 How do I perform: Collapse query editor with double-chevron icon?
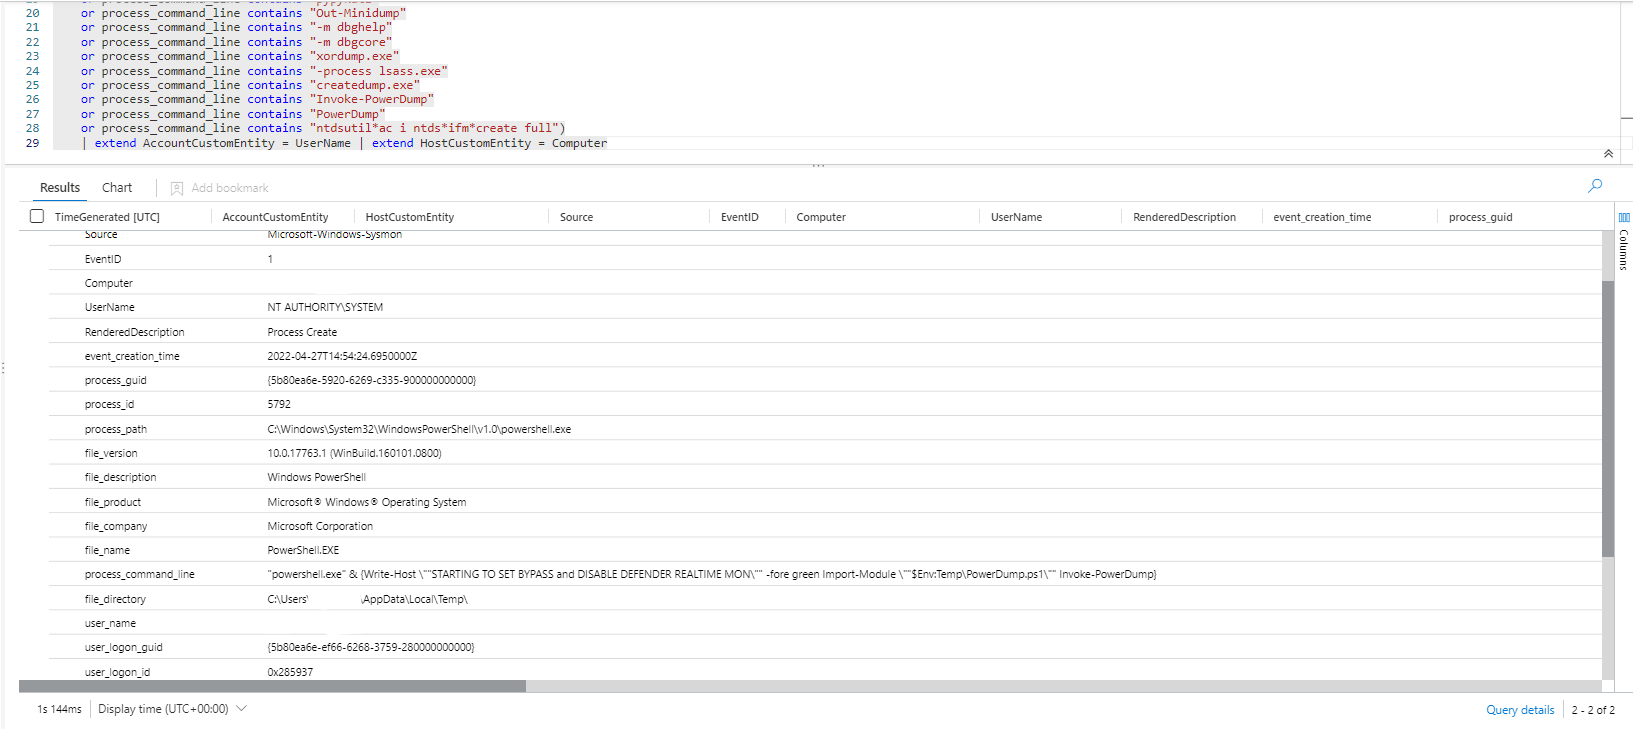[x=1608, y=154]
